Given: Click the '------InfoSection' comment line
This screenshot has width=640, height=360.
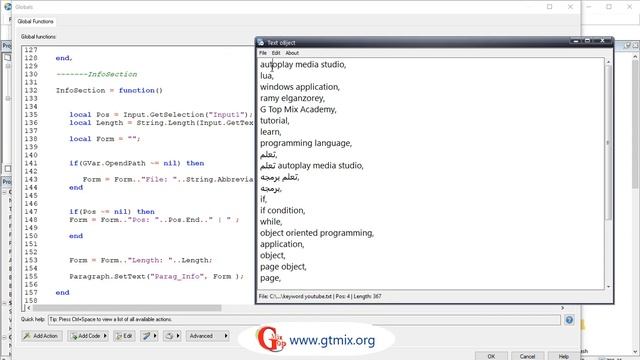Looking at the screenshot, I should [96, 74].
